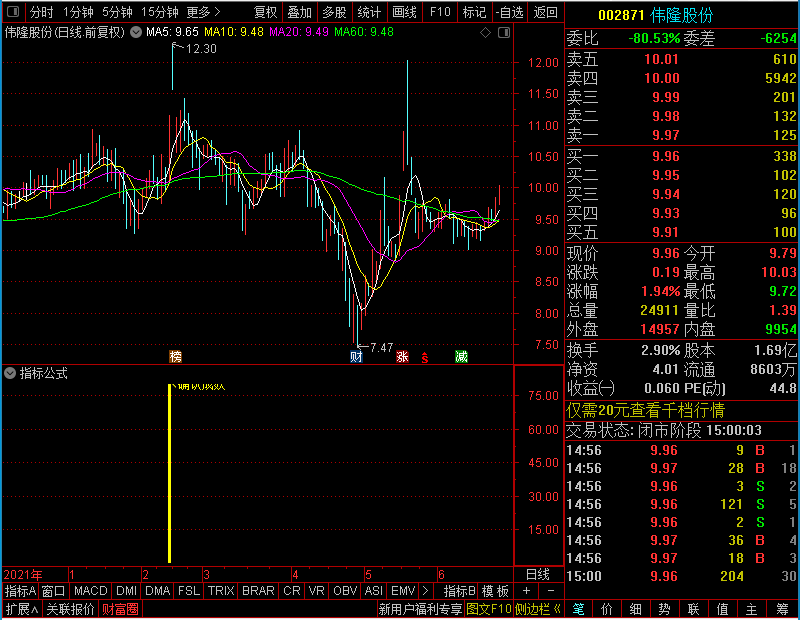The image size is (800, 620).
Task: Select the DMA indicator tab
Action: (x=157, y=591)
